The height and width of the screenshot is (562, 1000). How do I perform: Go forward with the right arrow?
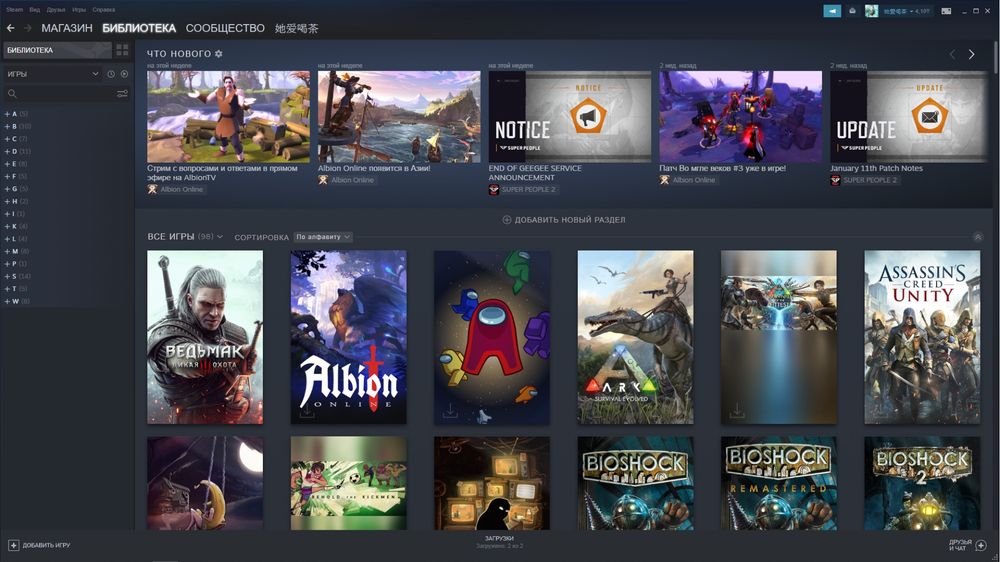coord(27,28)
